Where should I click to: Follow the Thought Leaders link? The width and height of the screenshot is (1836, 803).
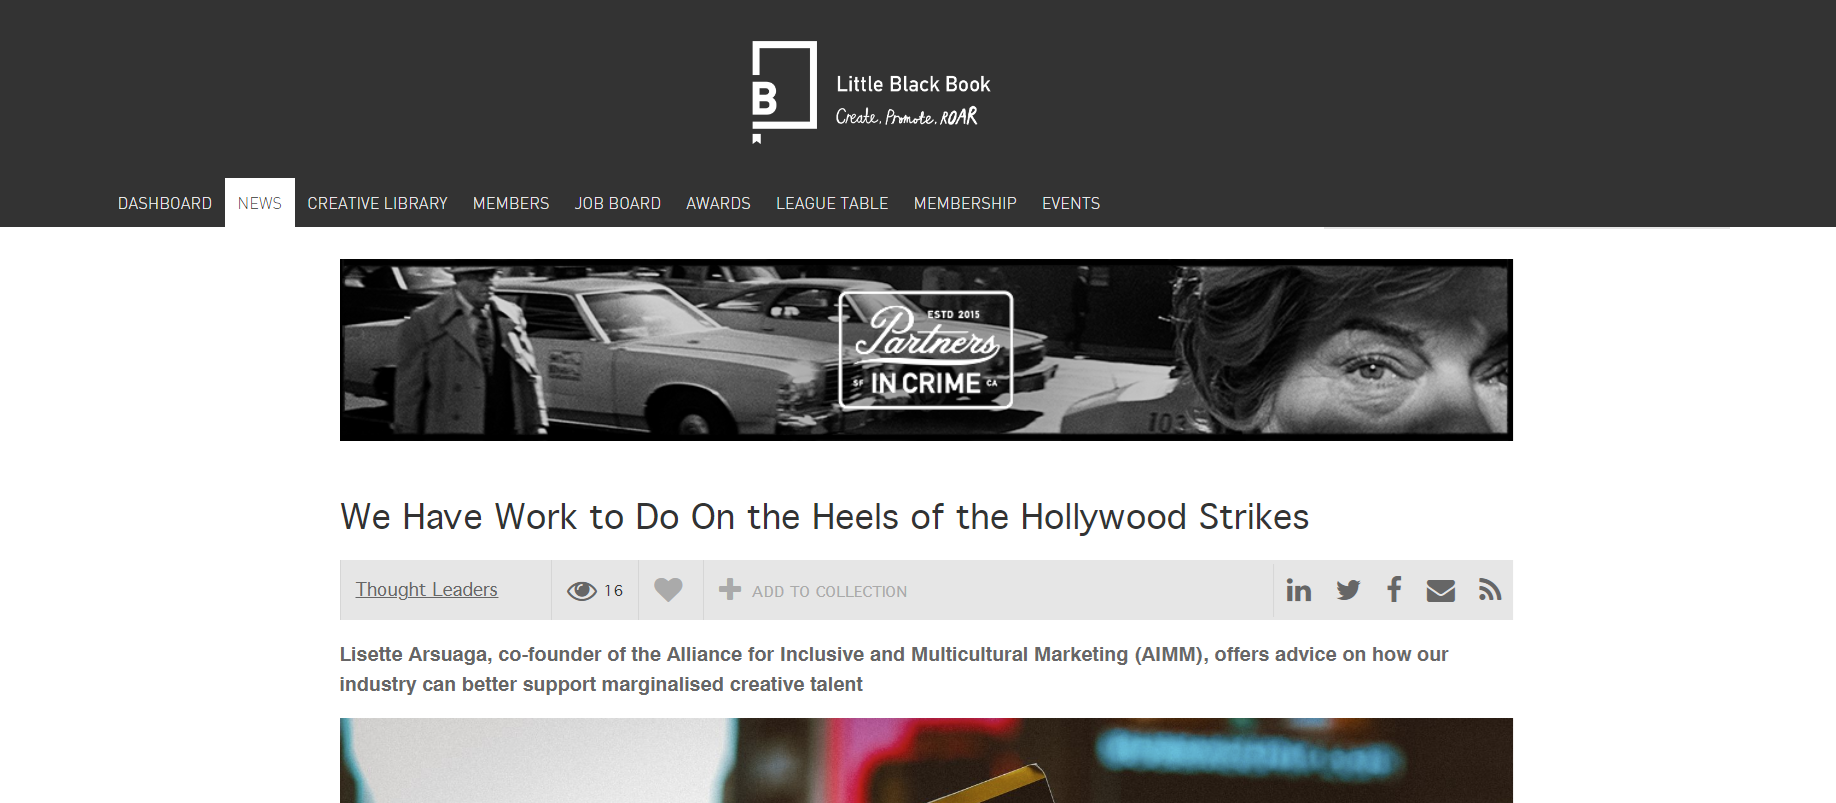pyautogui.click(x=427, y=590)
